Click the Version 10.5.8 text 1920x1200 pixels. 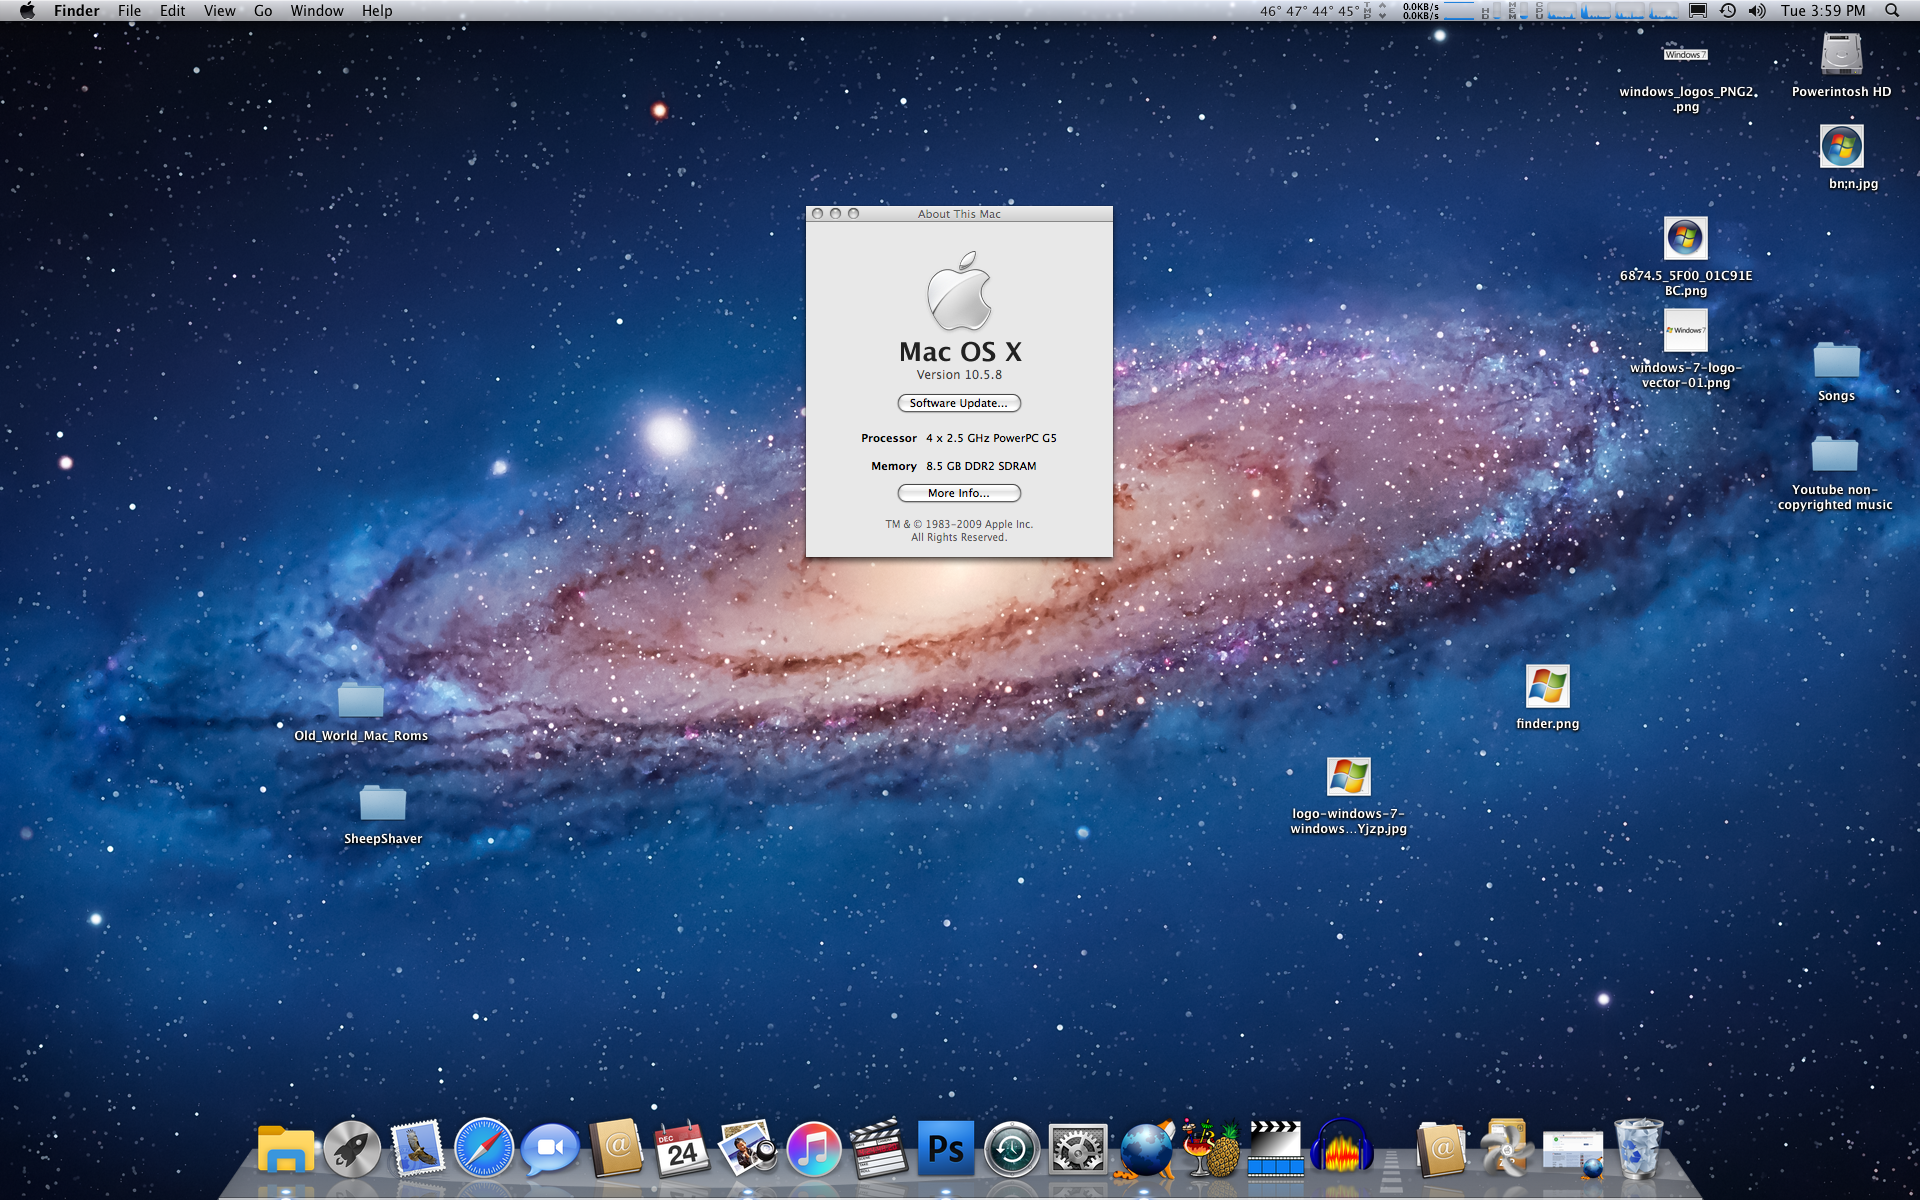click(959, 375)
